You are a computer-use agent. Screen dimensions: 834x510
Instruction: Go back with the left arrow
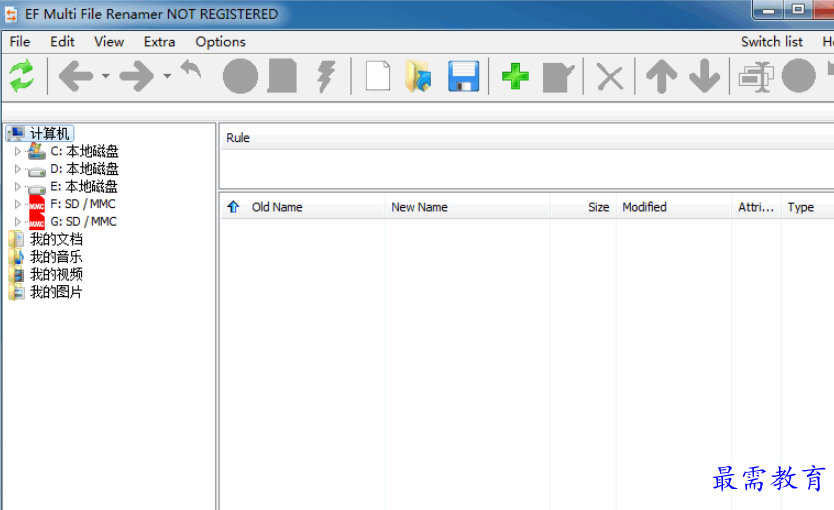click(76, 77)
